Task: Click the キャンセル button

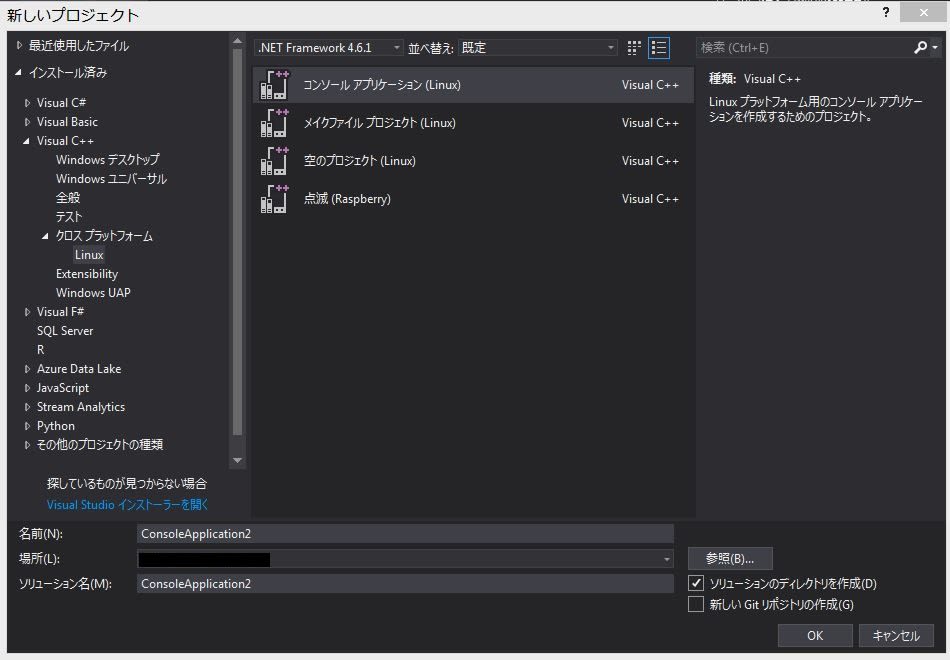Action: tap(895, 635)
